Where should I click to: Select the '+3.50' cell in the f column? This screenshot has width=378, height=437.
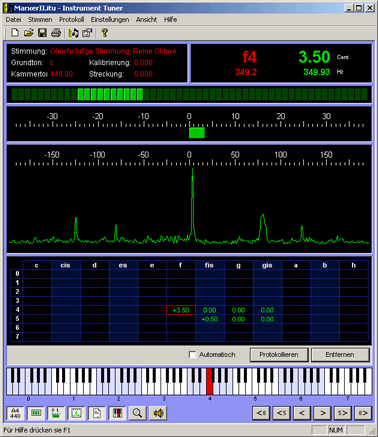pos(181,310)
